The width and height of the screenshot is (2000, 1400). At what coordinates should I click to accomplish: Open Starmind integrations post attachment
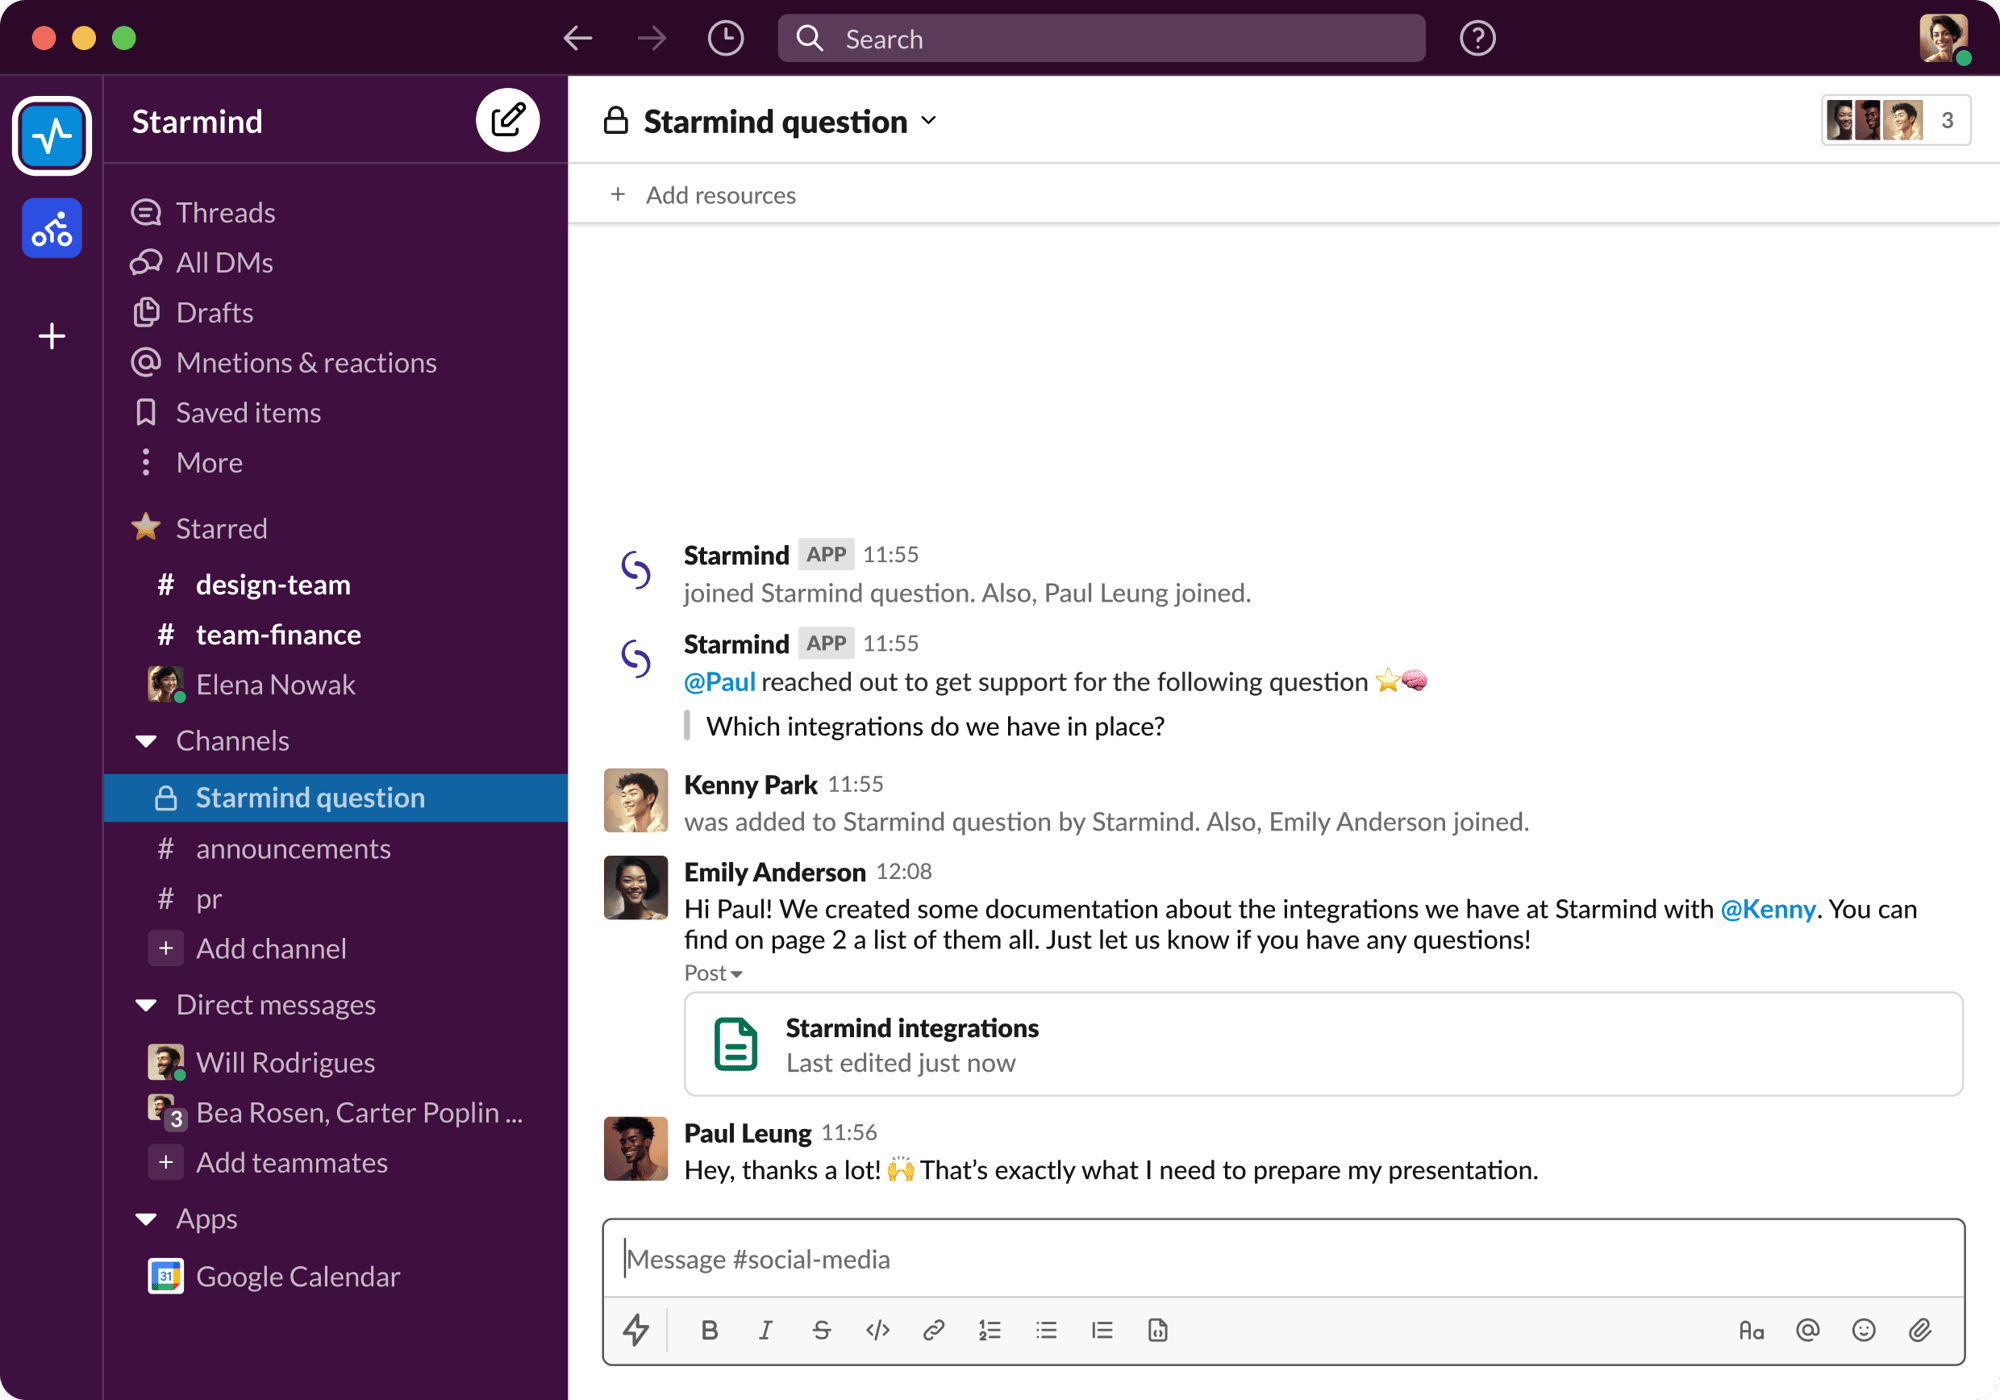[x=1323, y=1044]
